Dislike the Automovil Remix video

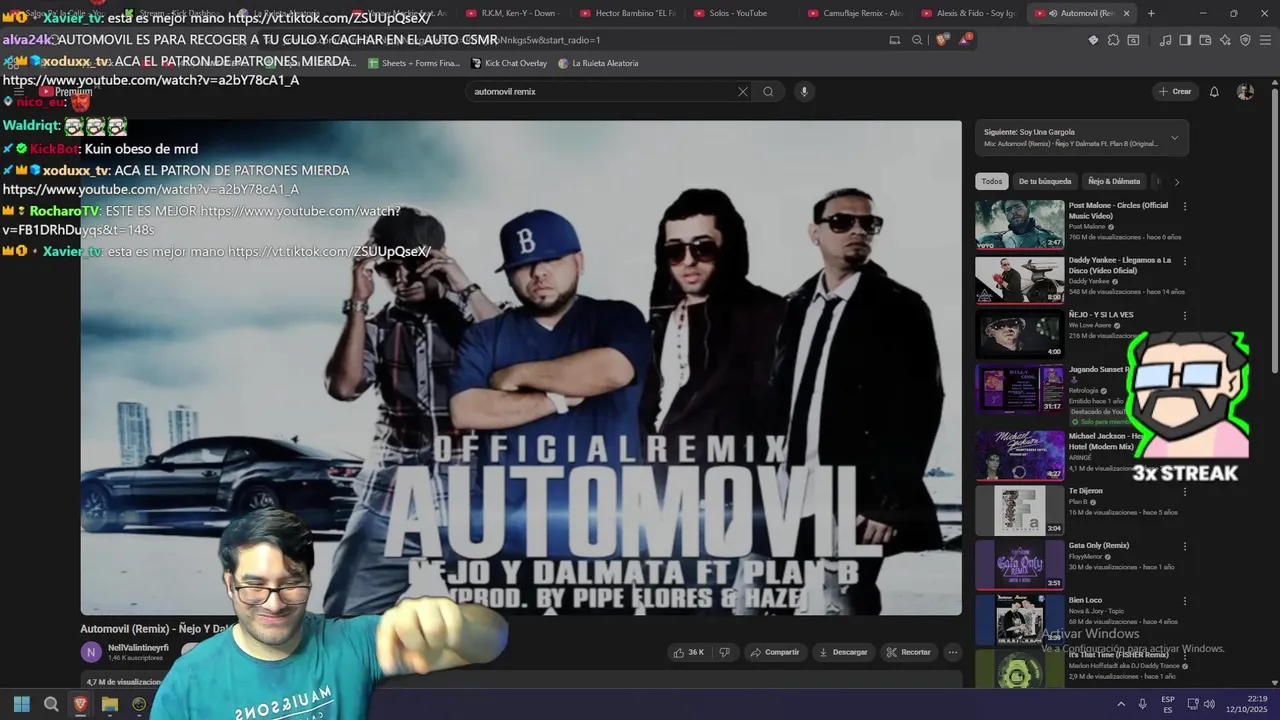[725, 652]
